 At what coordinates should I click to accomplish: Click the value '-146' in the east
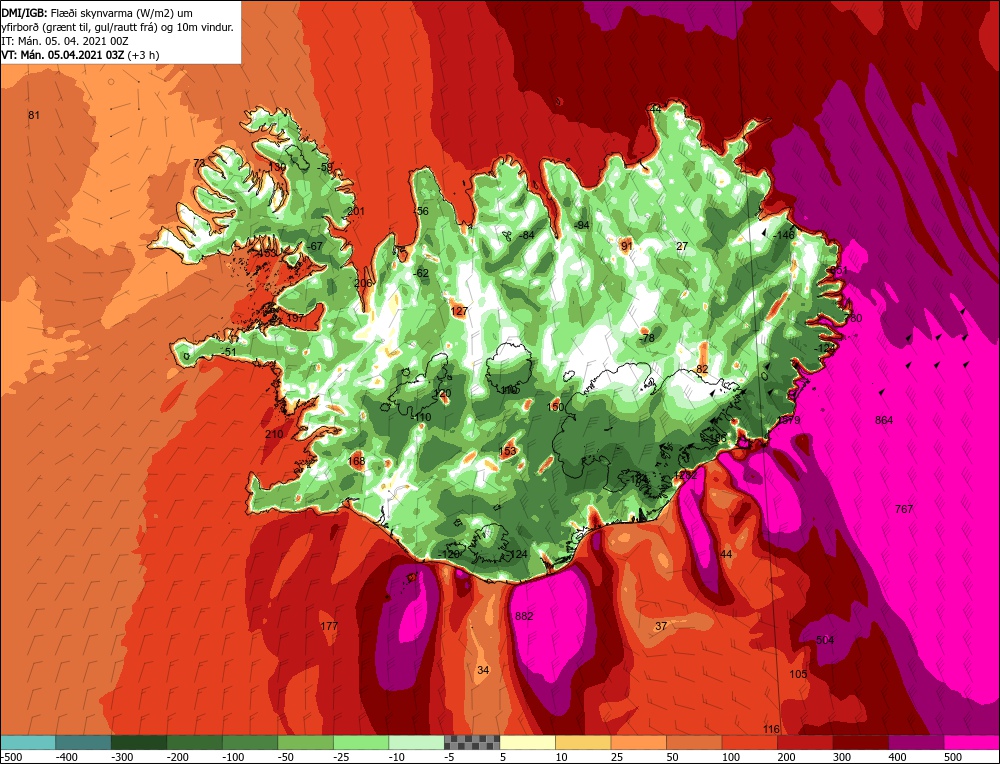tap(784, 235)
